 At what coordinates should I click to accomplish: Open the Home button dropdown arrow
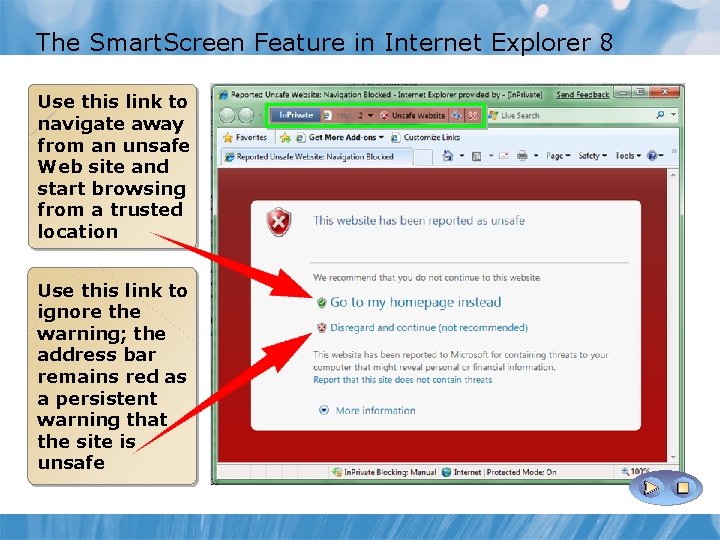[x=461, y=156]
